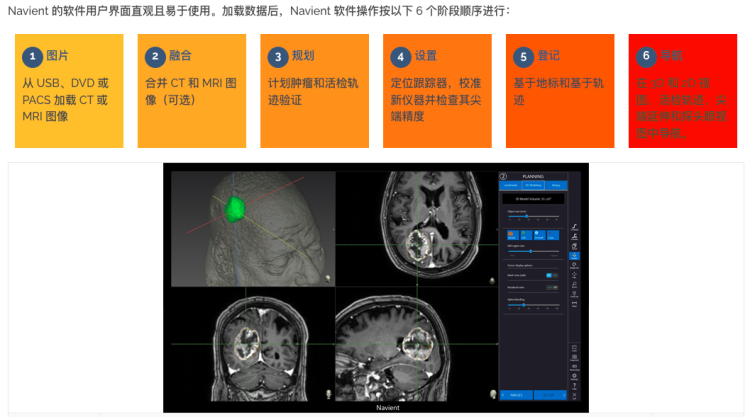
Task: Toggle the Rendered view ON/OFF switch
Action: tap(552, 287)
